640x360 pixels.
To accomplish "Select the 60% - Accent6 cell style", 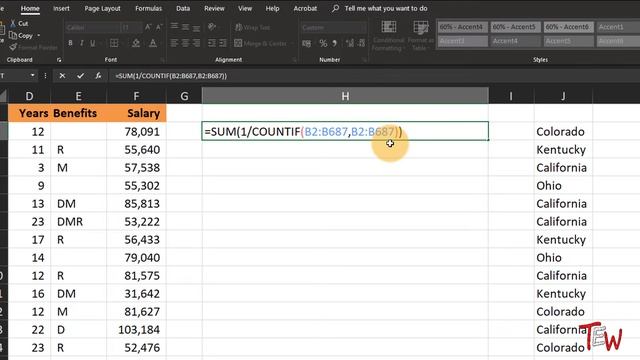I will coord(569,27).
